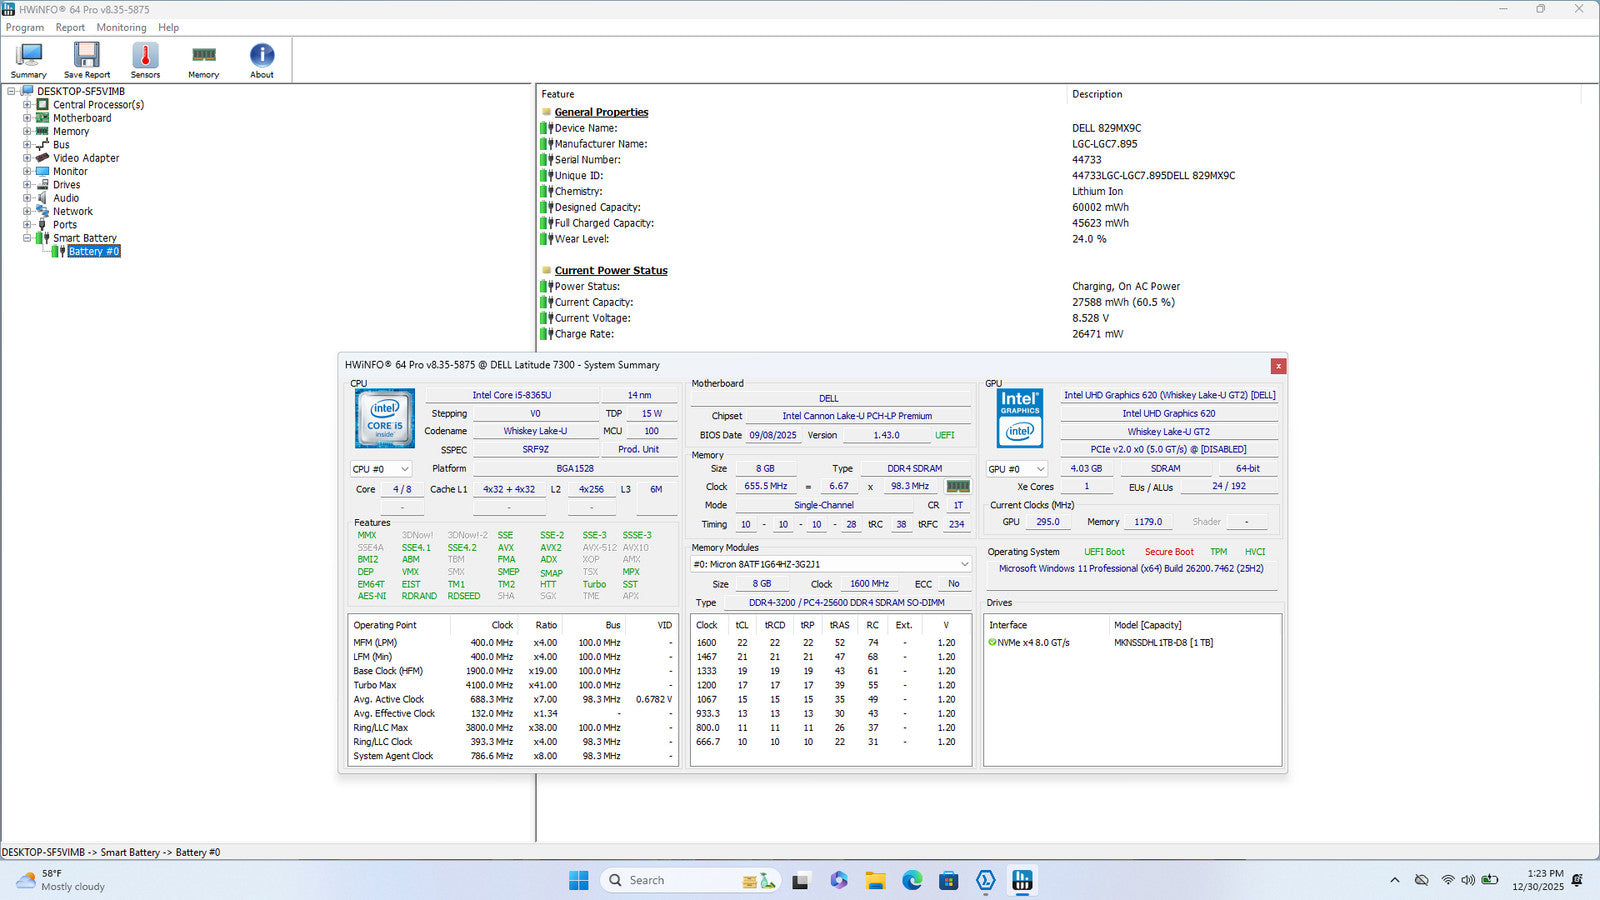This screenshot has height=900, width=1600.
Task: Close the System Summary window
Action: (x=1278, y=366)
